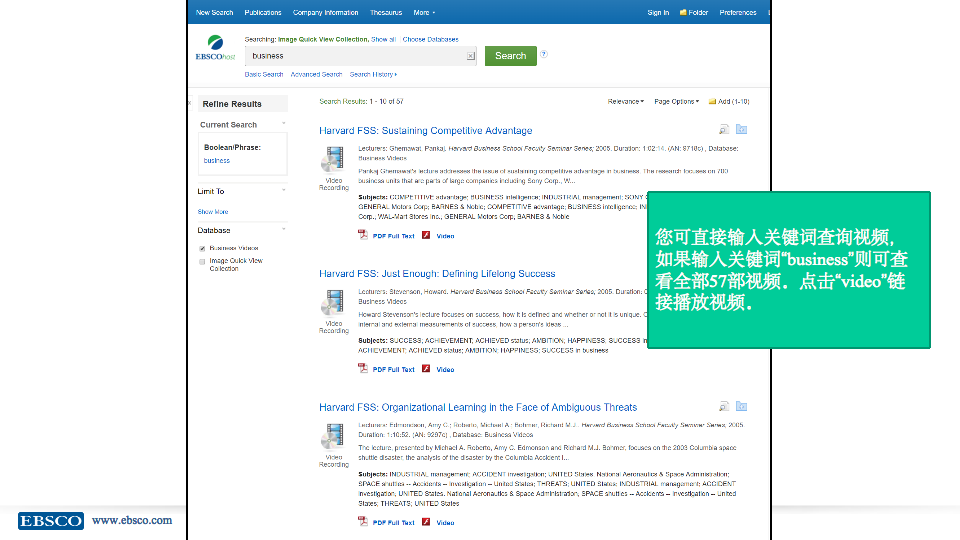Add Organizational Learning result to folder icon
Viewport: 960px width, 540px height.
tap(741, 407)
